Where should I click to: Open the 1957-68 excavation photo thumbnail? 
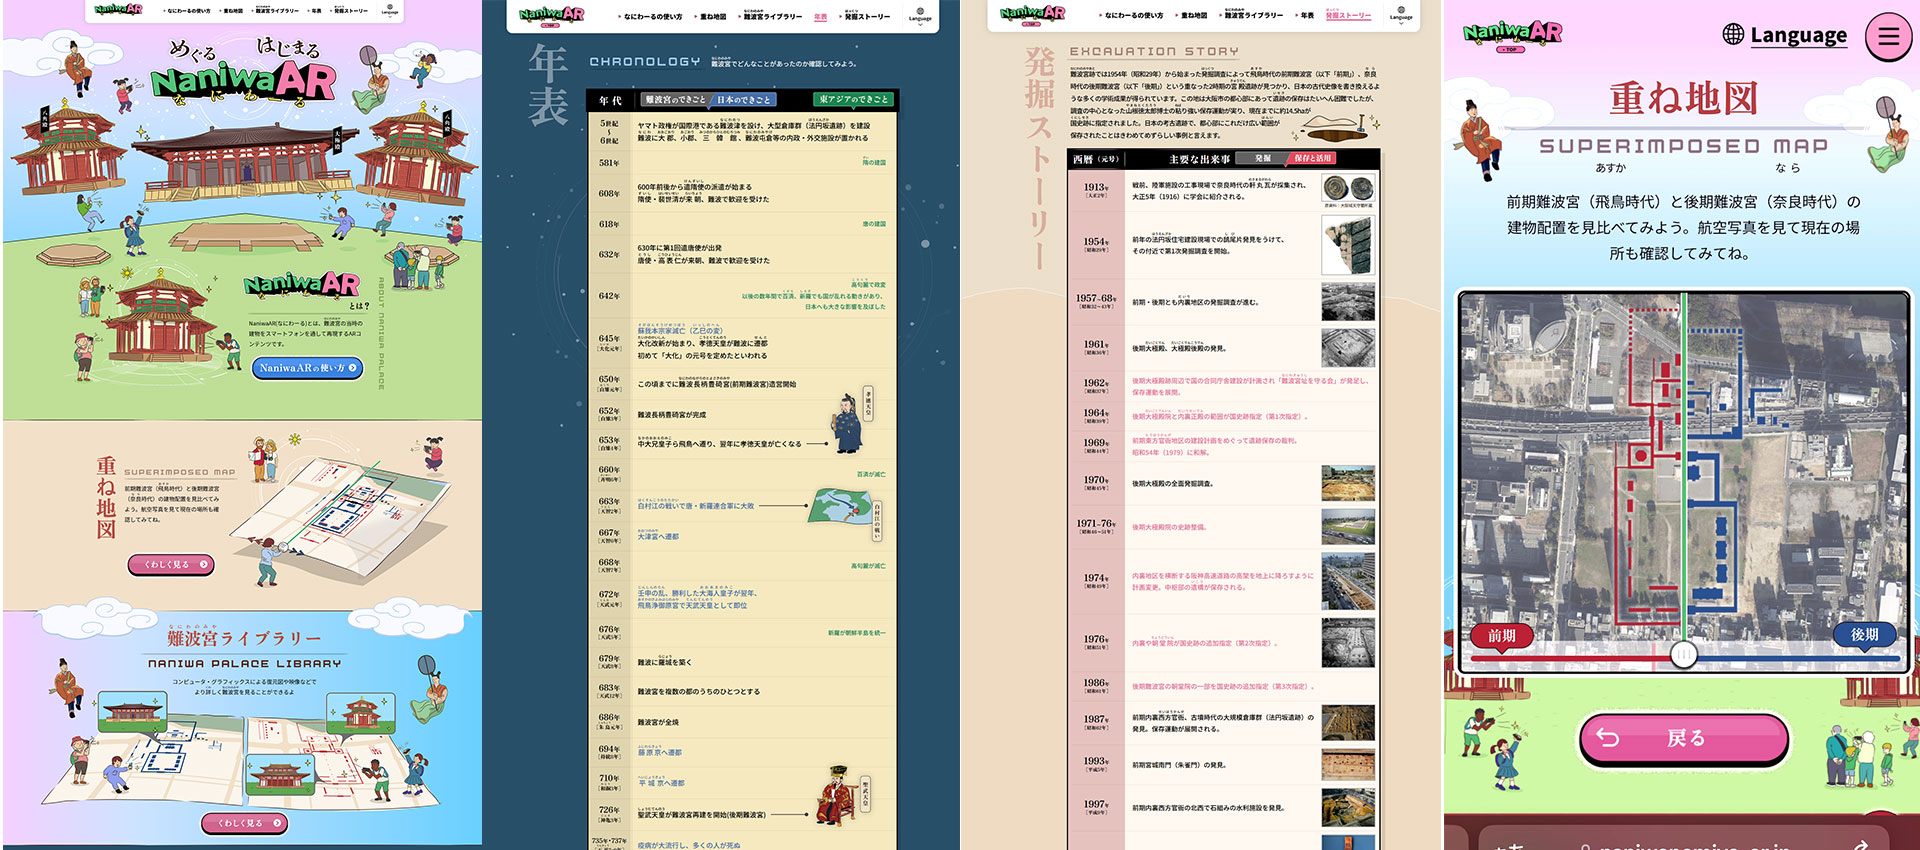pos(1348,301)
